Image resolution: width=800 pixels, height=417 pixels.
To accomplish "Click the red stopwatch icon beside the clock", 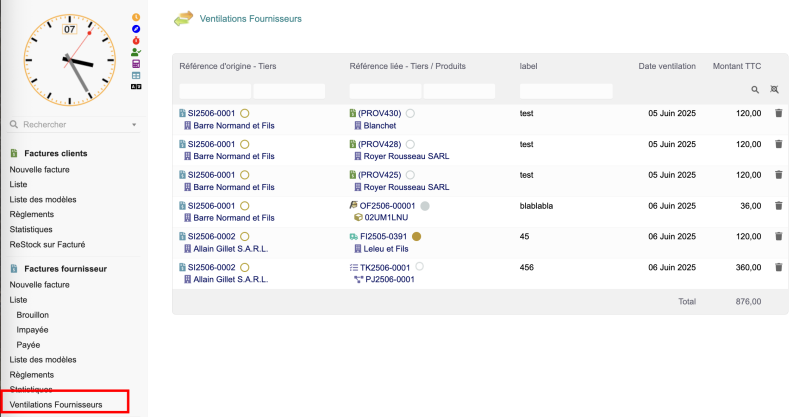I will tap(136, 40).
